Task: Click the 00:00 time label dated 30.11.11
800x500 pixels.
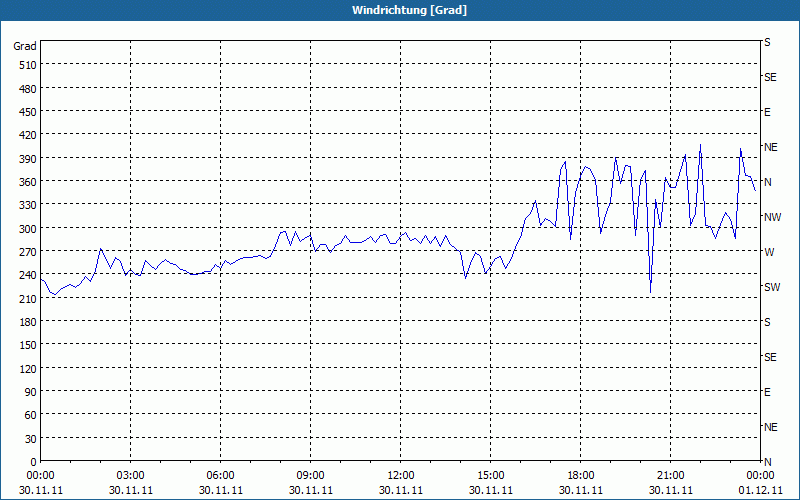Action: tap(41, 476)
